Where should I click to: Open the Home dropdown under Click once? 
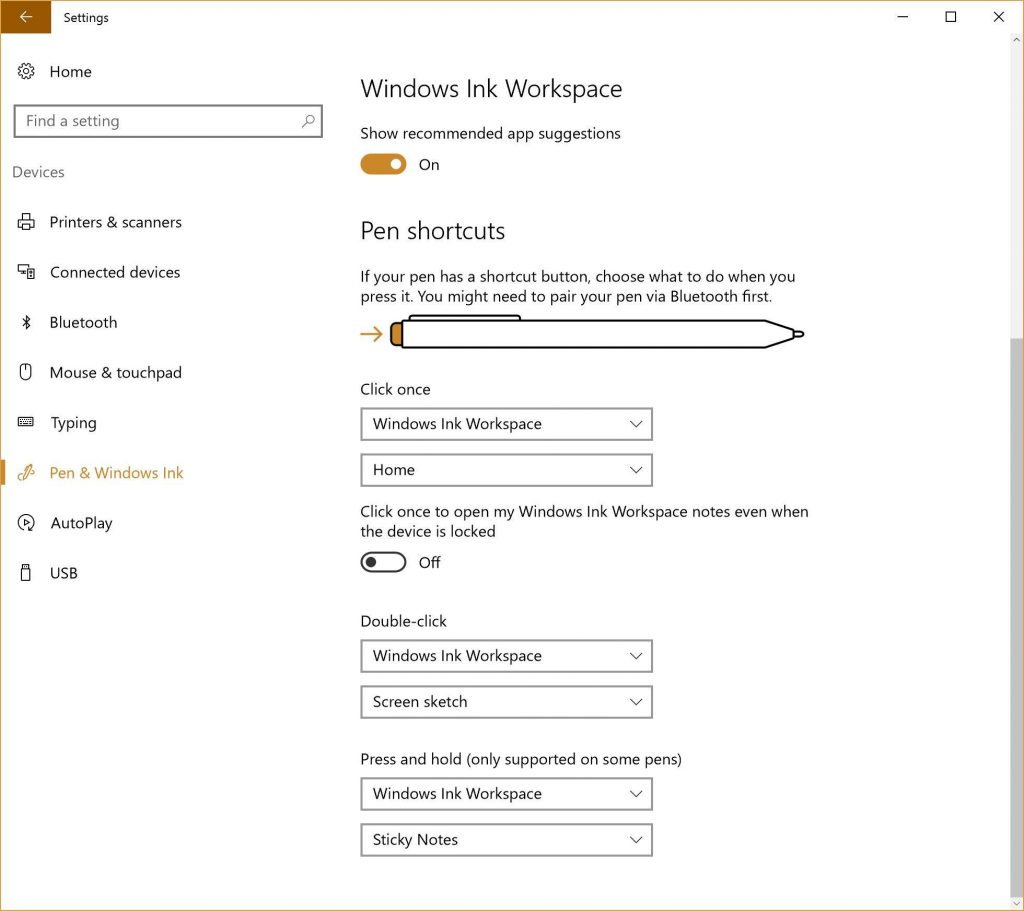pyautogui.click(x=506, y=470)
